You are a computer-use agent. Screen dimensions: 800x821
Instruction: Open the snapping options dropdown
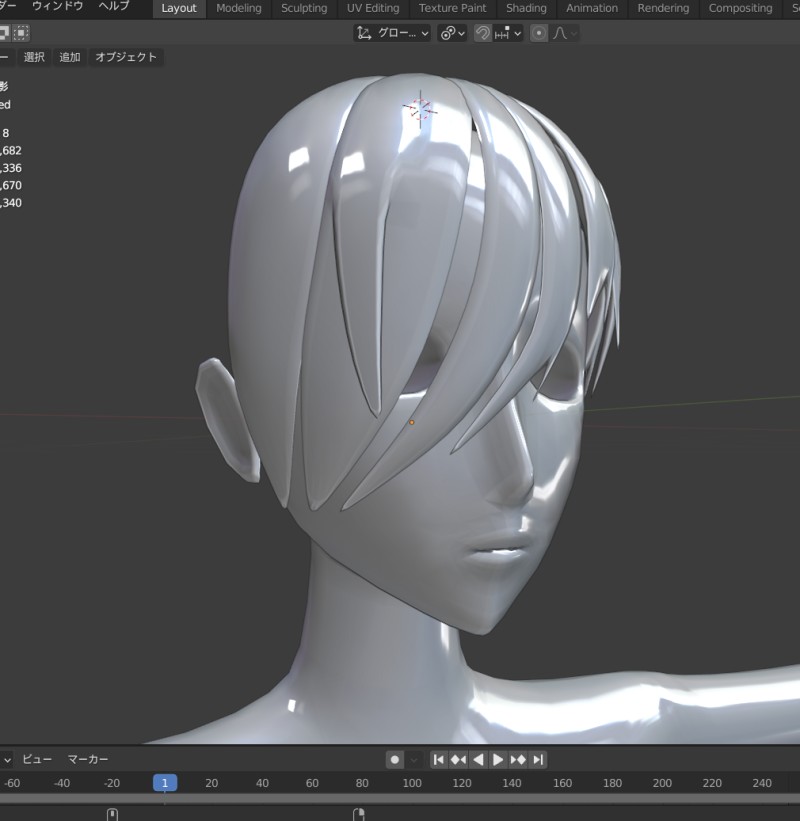tap(508, 33)
